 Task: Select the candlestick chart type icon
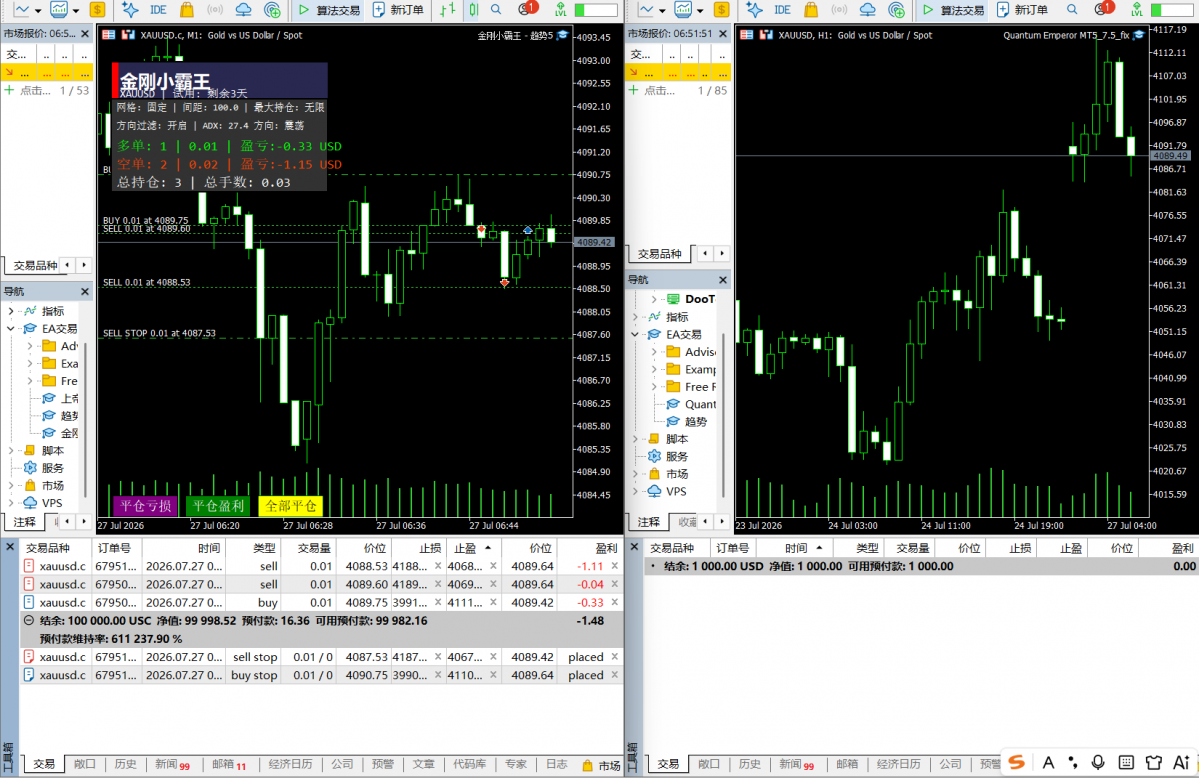click(473, 10)
